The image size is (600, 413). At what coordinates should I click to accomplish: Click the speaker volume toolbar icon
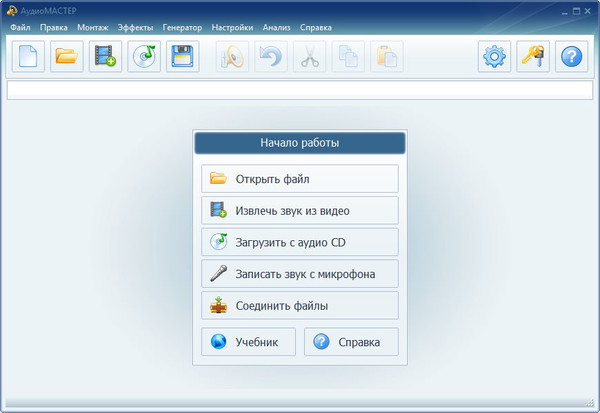(232, 57)
